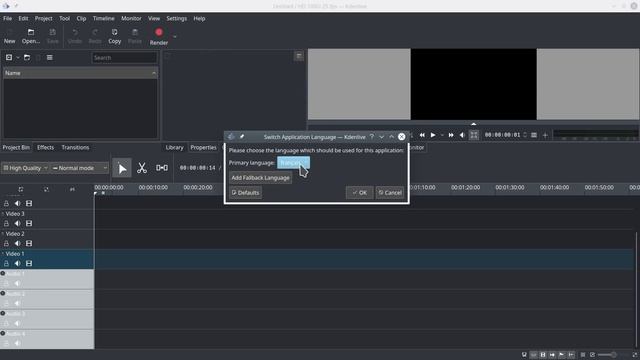640x360 pixels.
Task: Adjust the timeline zoom slider
Action: 613,355
